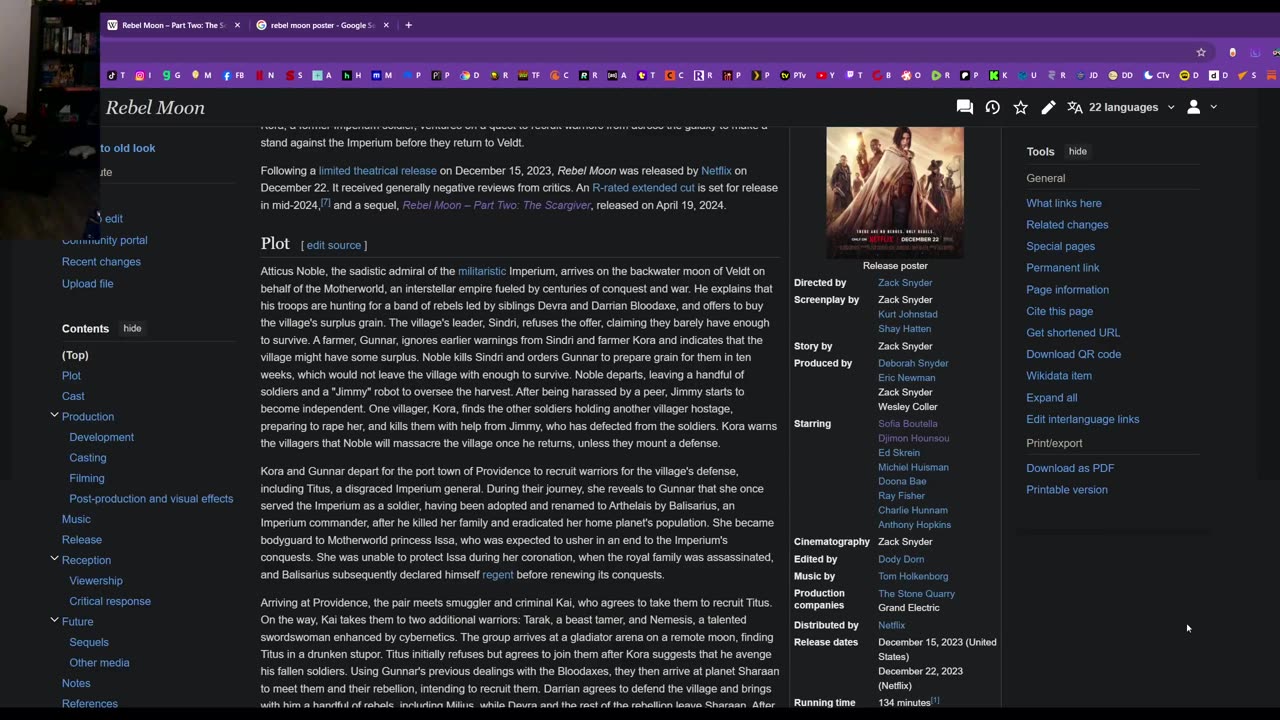The height and width of the screenshot is (720, 1280).
Task: Open the DD bookmark
Action: coord(1120,75)
